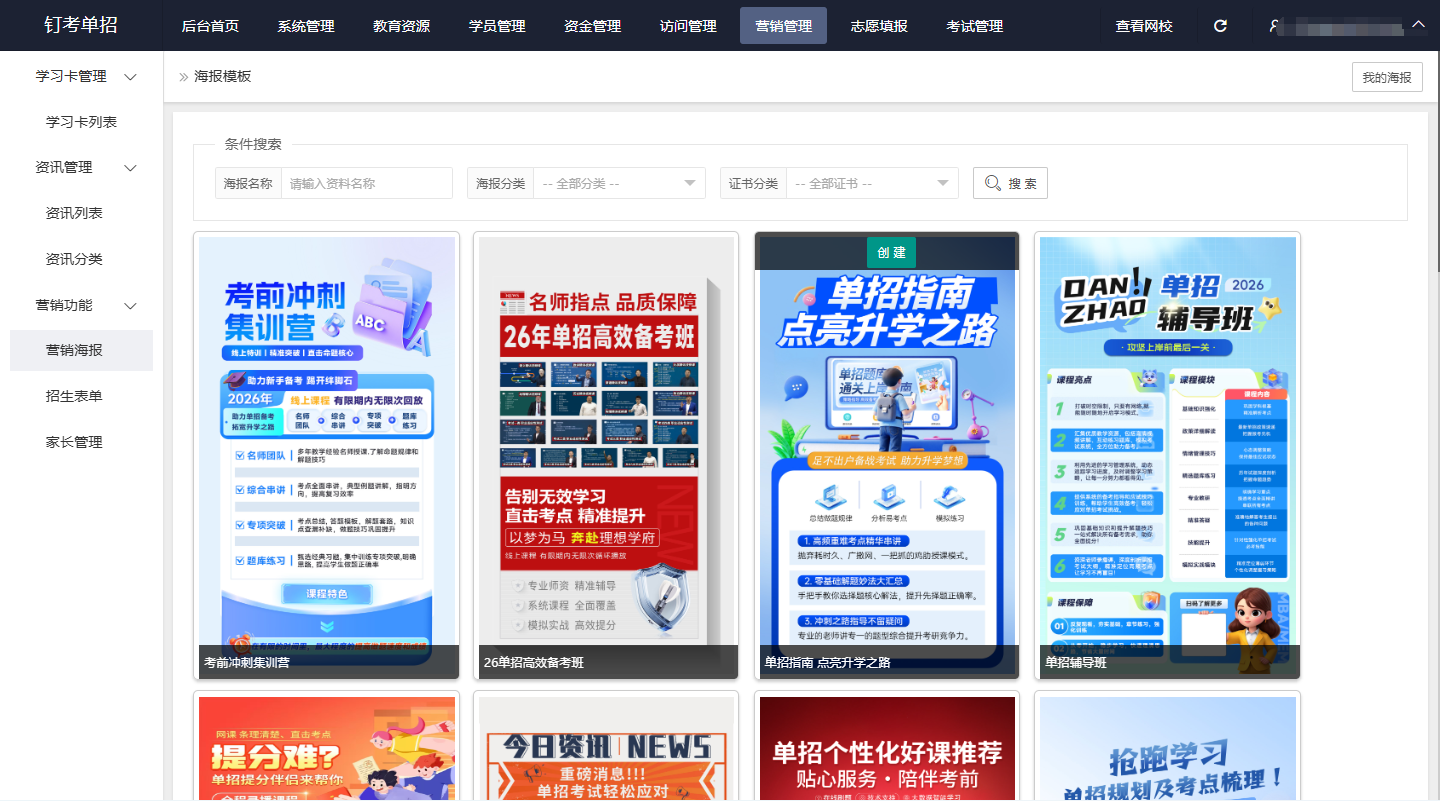1440x801 pixels.
Task: Collapse the 学习卡管理 sidebar group
Action: coord(130,77)
